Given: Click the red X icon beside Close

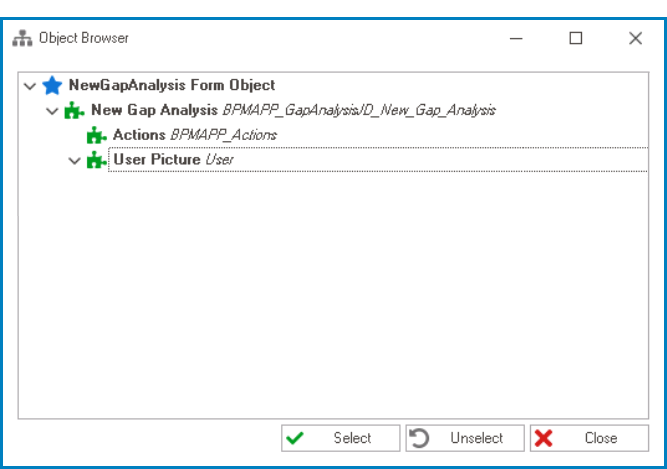Looking at the screenshot, I should (x=543, y=438).
